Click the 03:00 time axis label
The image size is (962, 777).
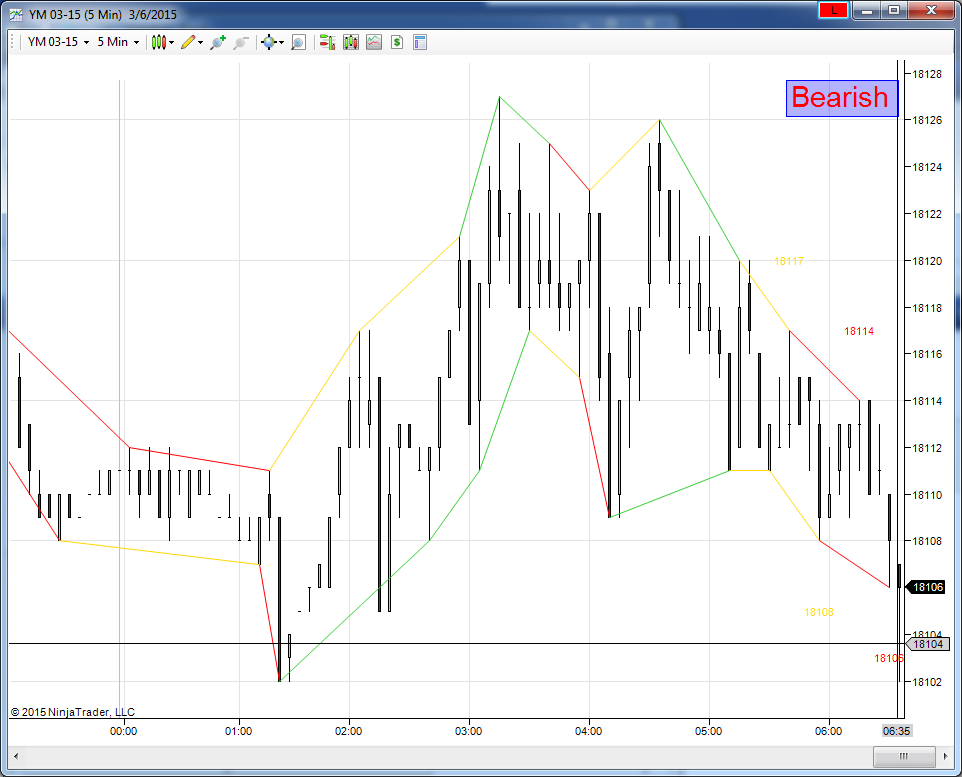pos(468,731)
